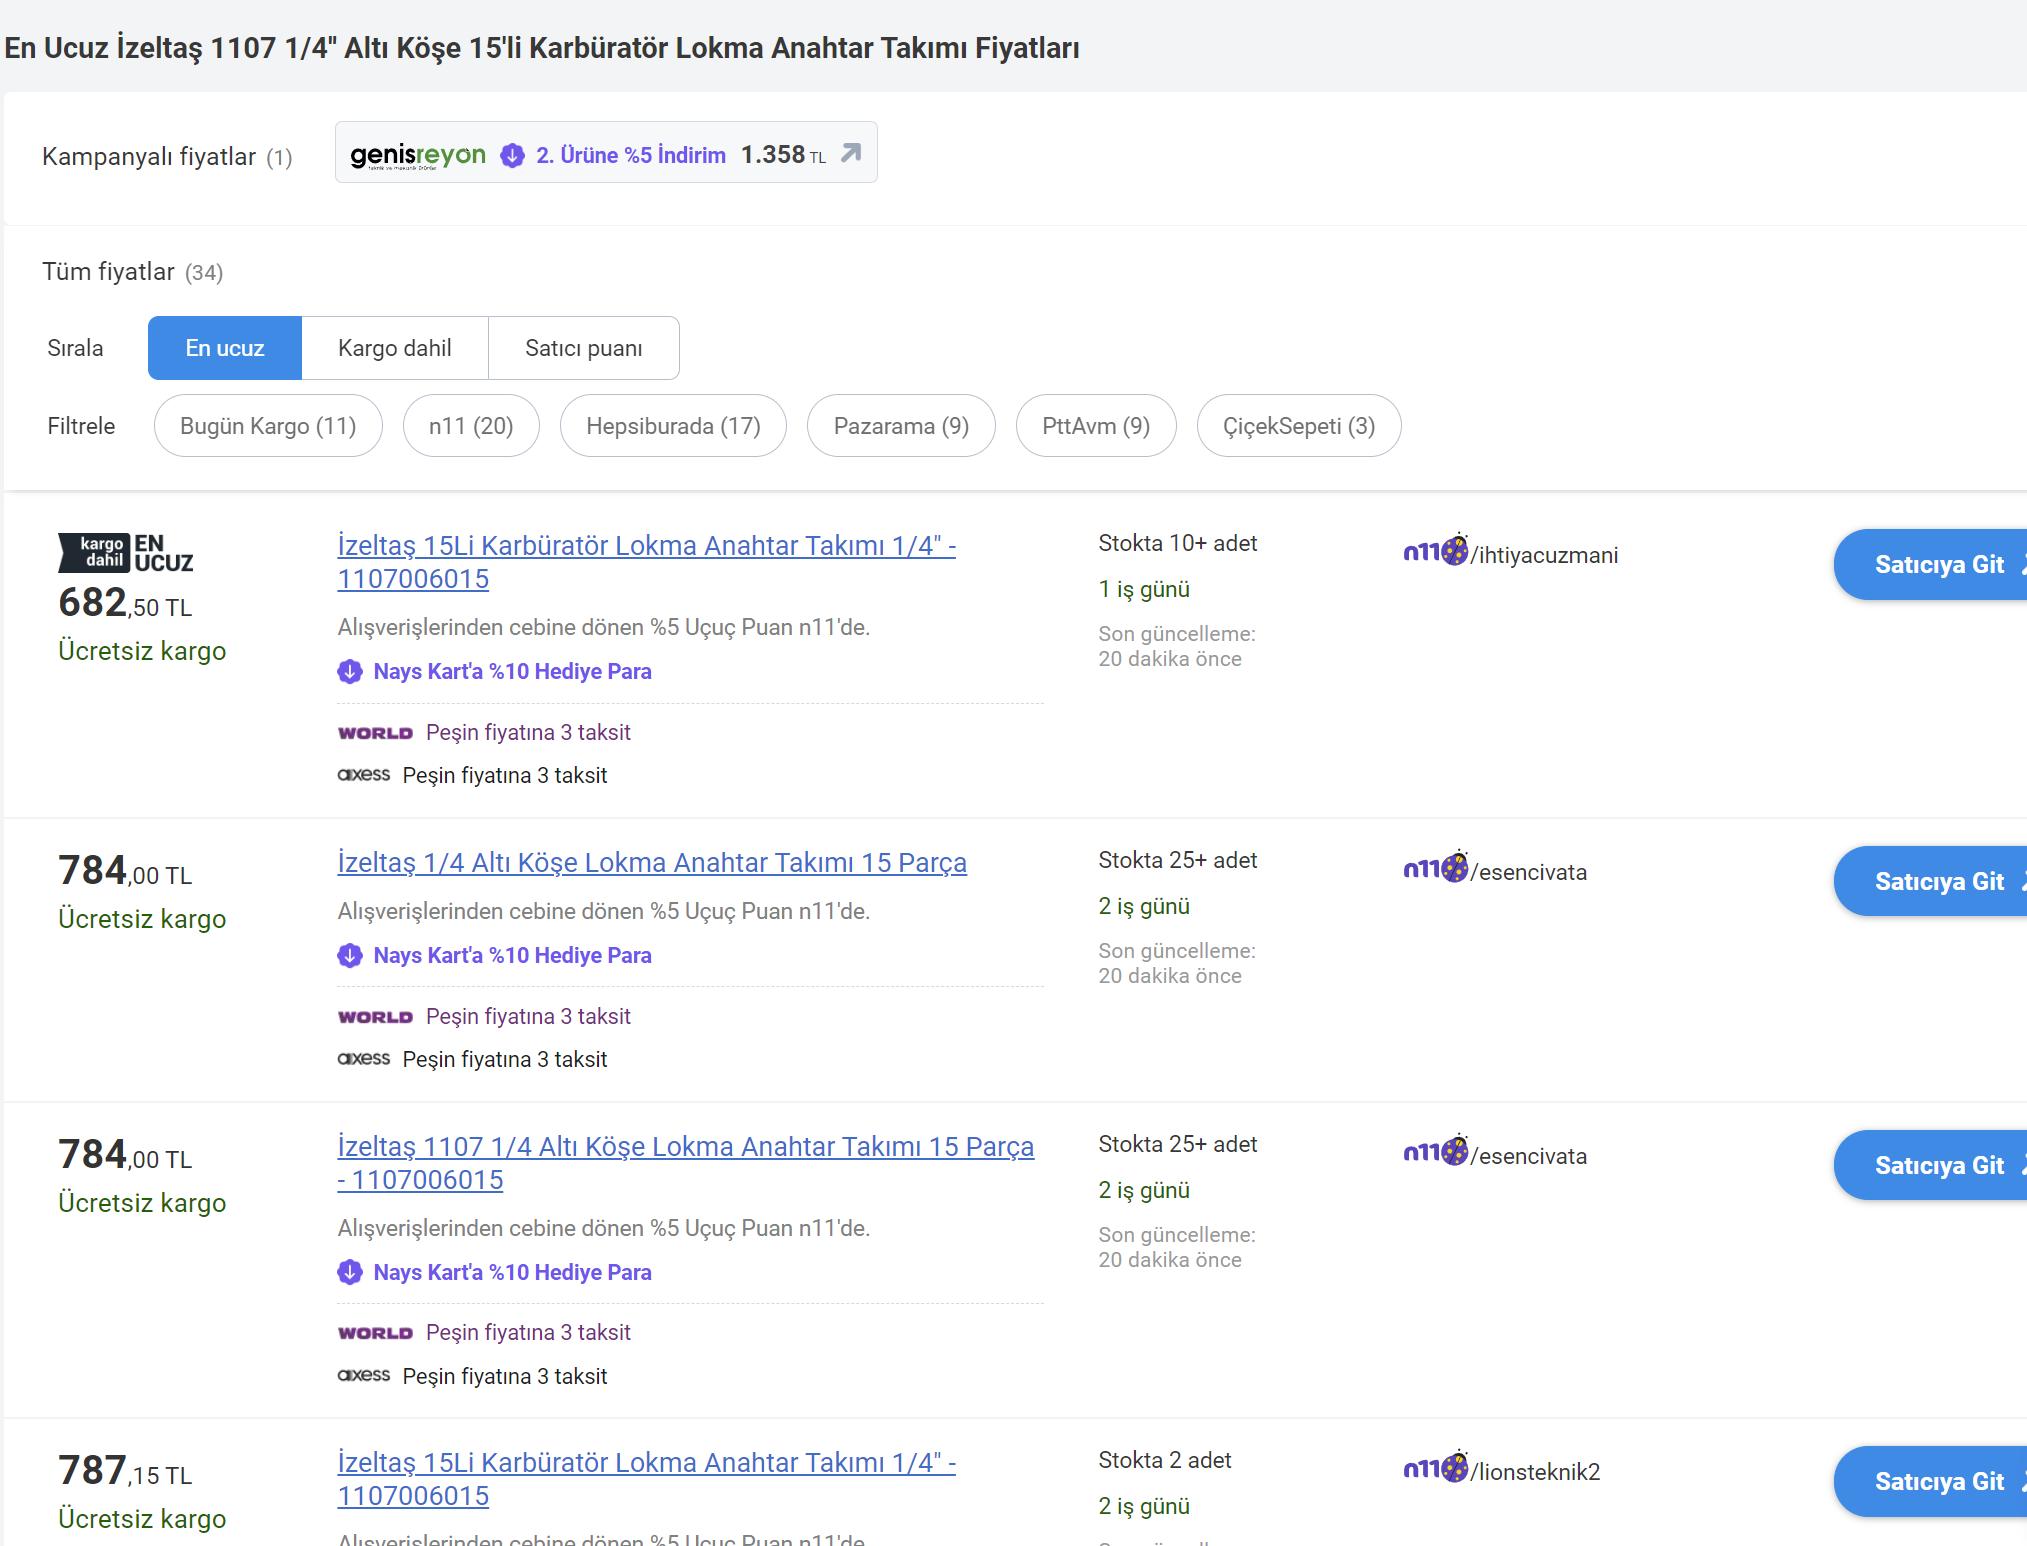2027x1546 pixels.
Task: Click the 682,50 TL price
Action: (x=125, y=603)
